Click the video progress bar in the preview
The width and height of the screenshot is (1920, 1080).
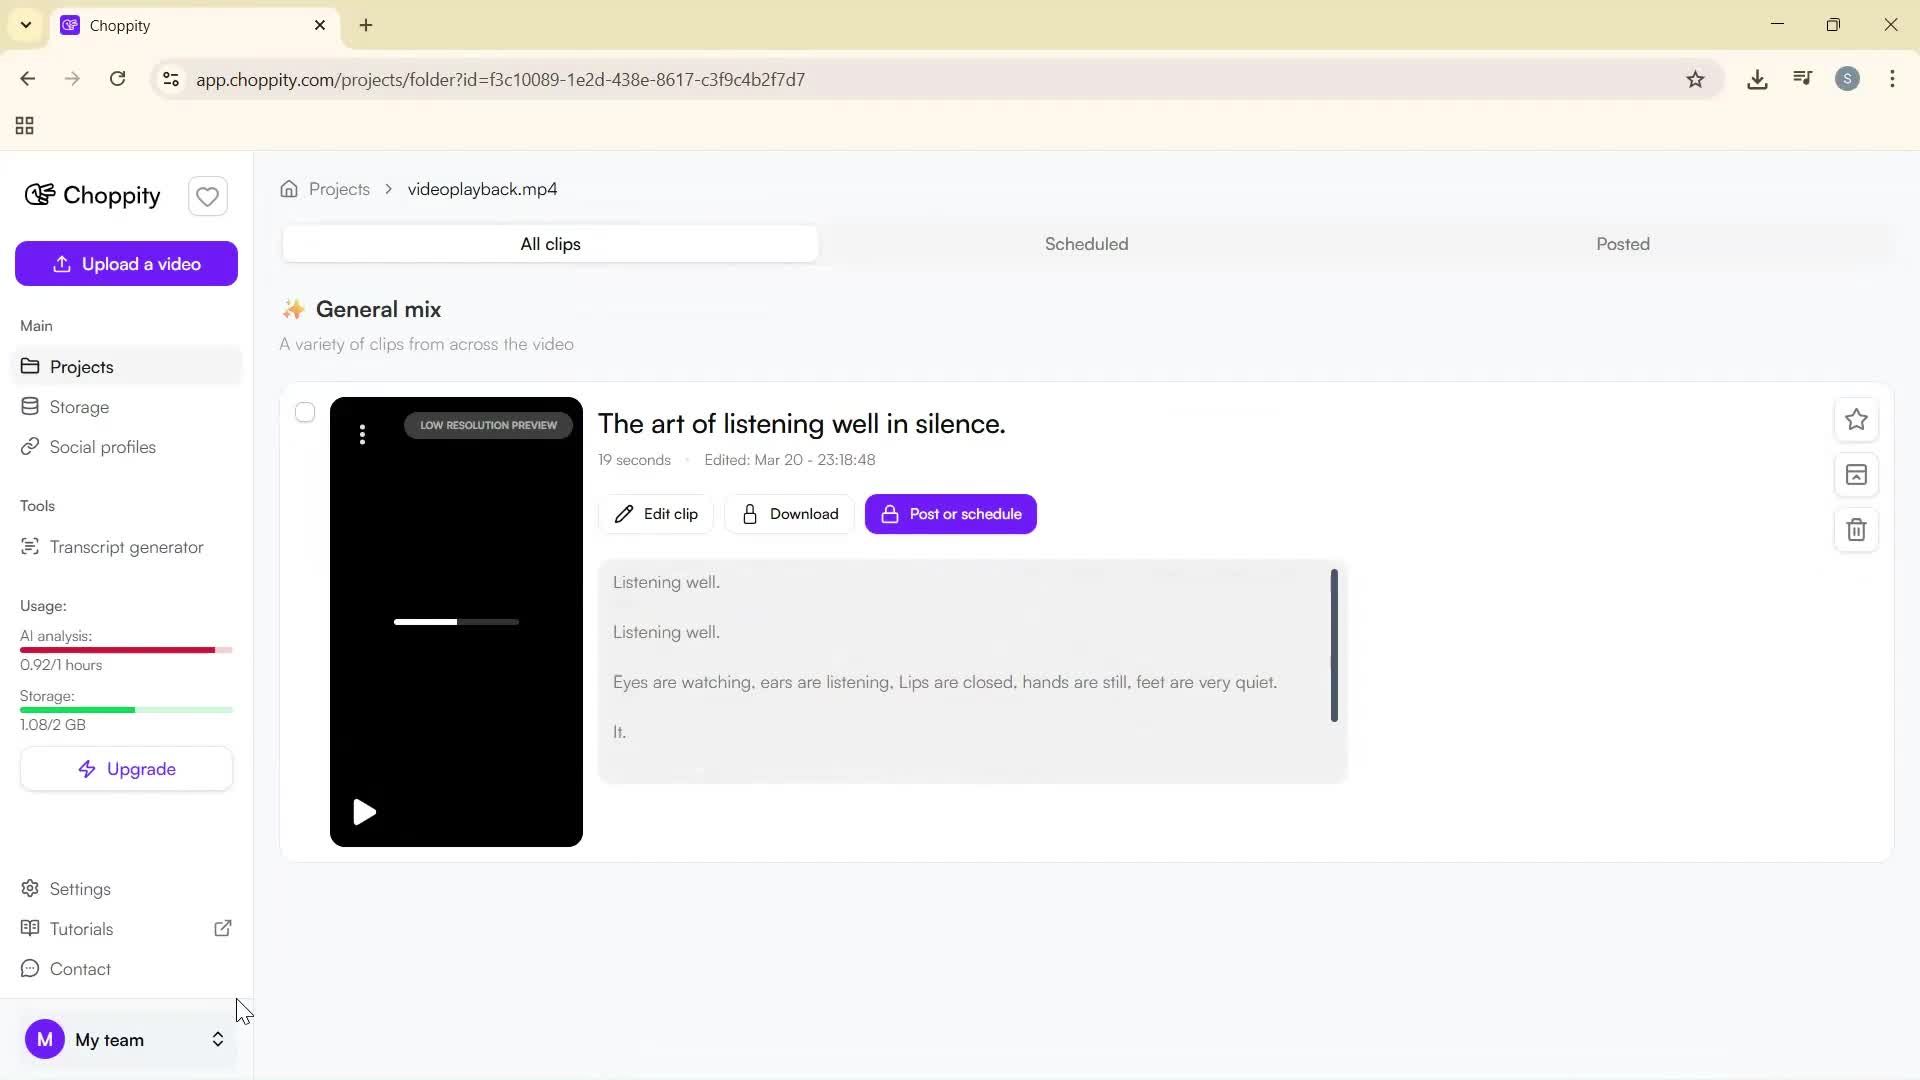[x=455, y=621]
